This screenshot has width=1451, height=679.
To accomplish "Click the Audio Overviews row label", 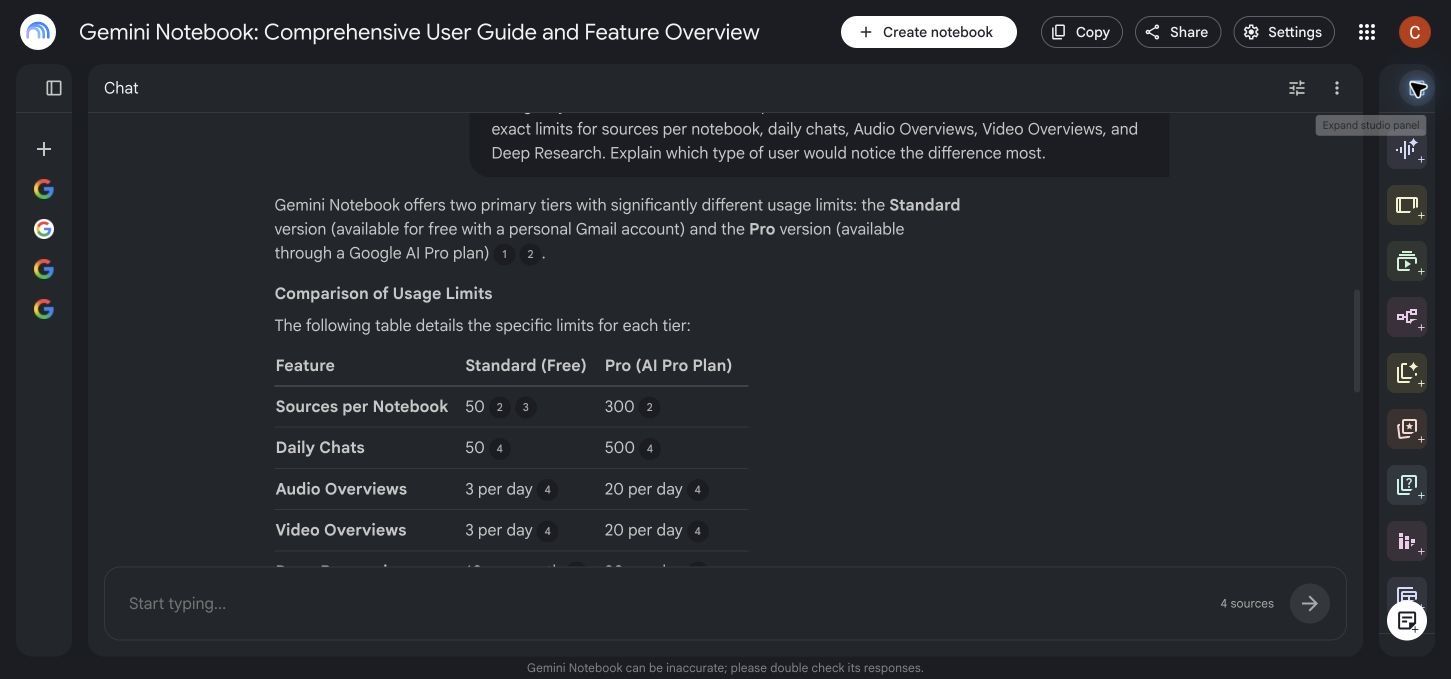I will (x=341, y=490).
